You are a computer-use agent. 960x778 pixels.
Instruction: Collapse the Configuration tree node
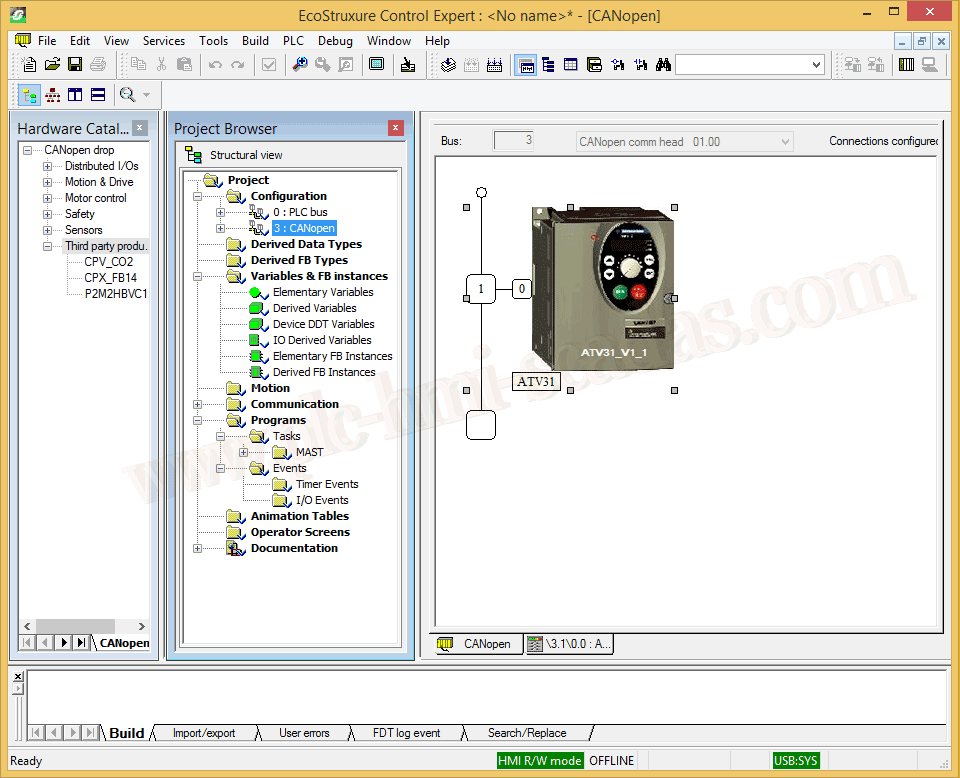[197, 196]
